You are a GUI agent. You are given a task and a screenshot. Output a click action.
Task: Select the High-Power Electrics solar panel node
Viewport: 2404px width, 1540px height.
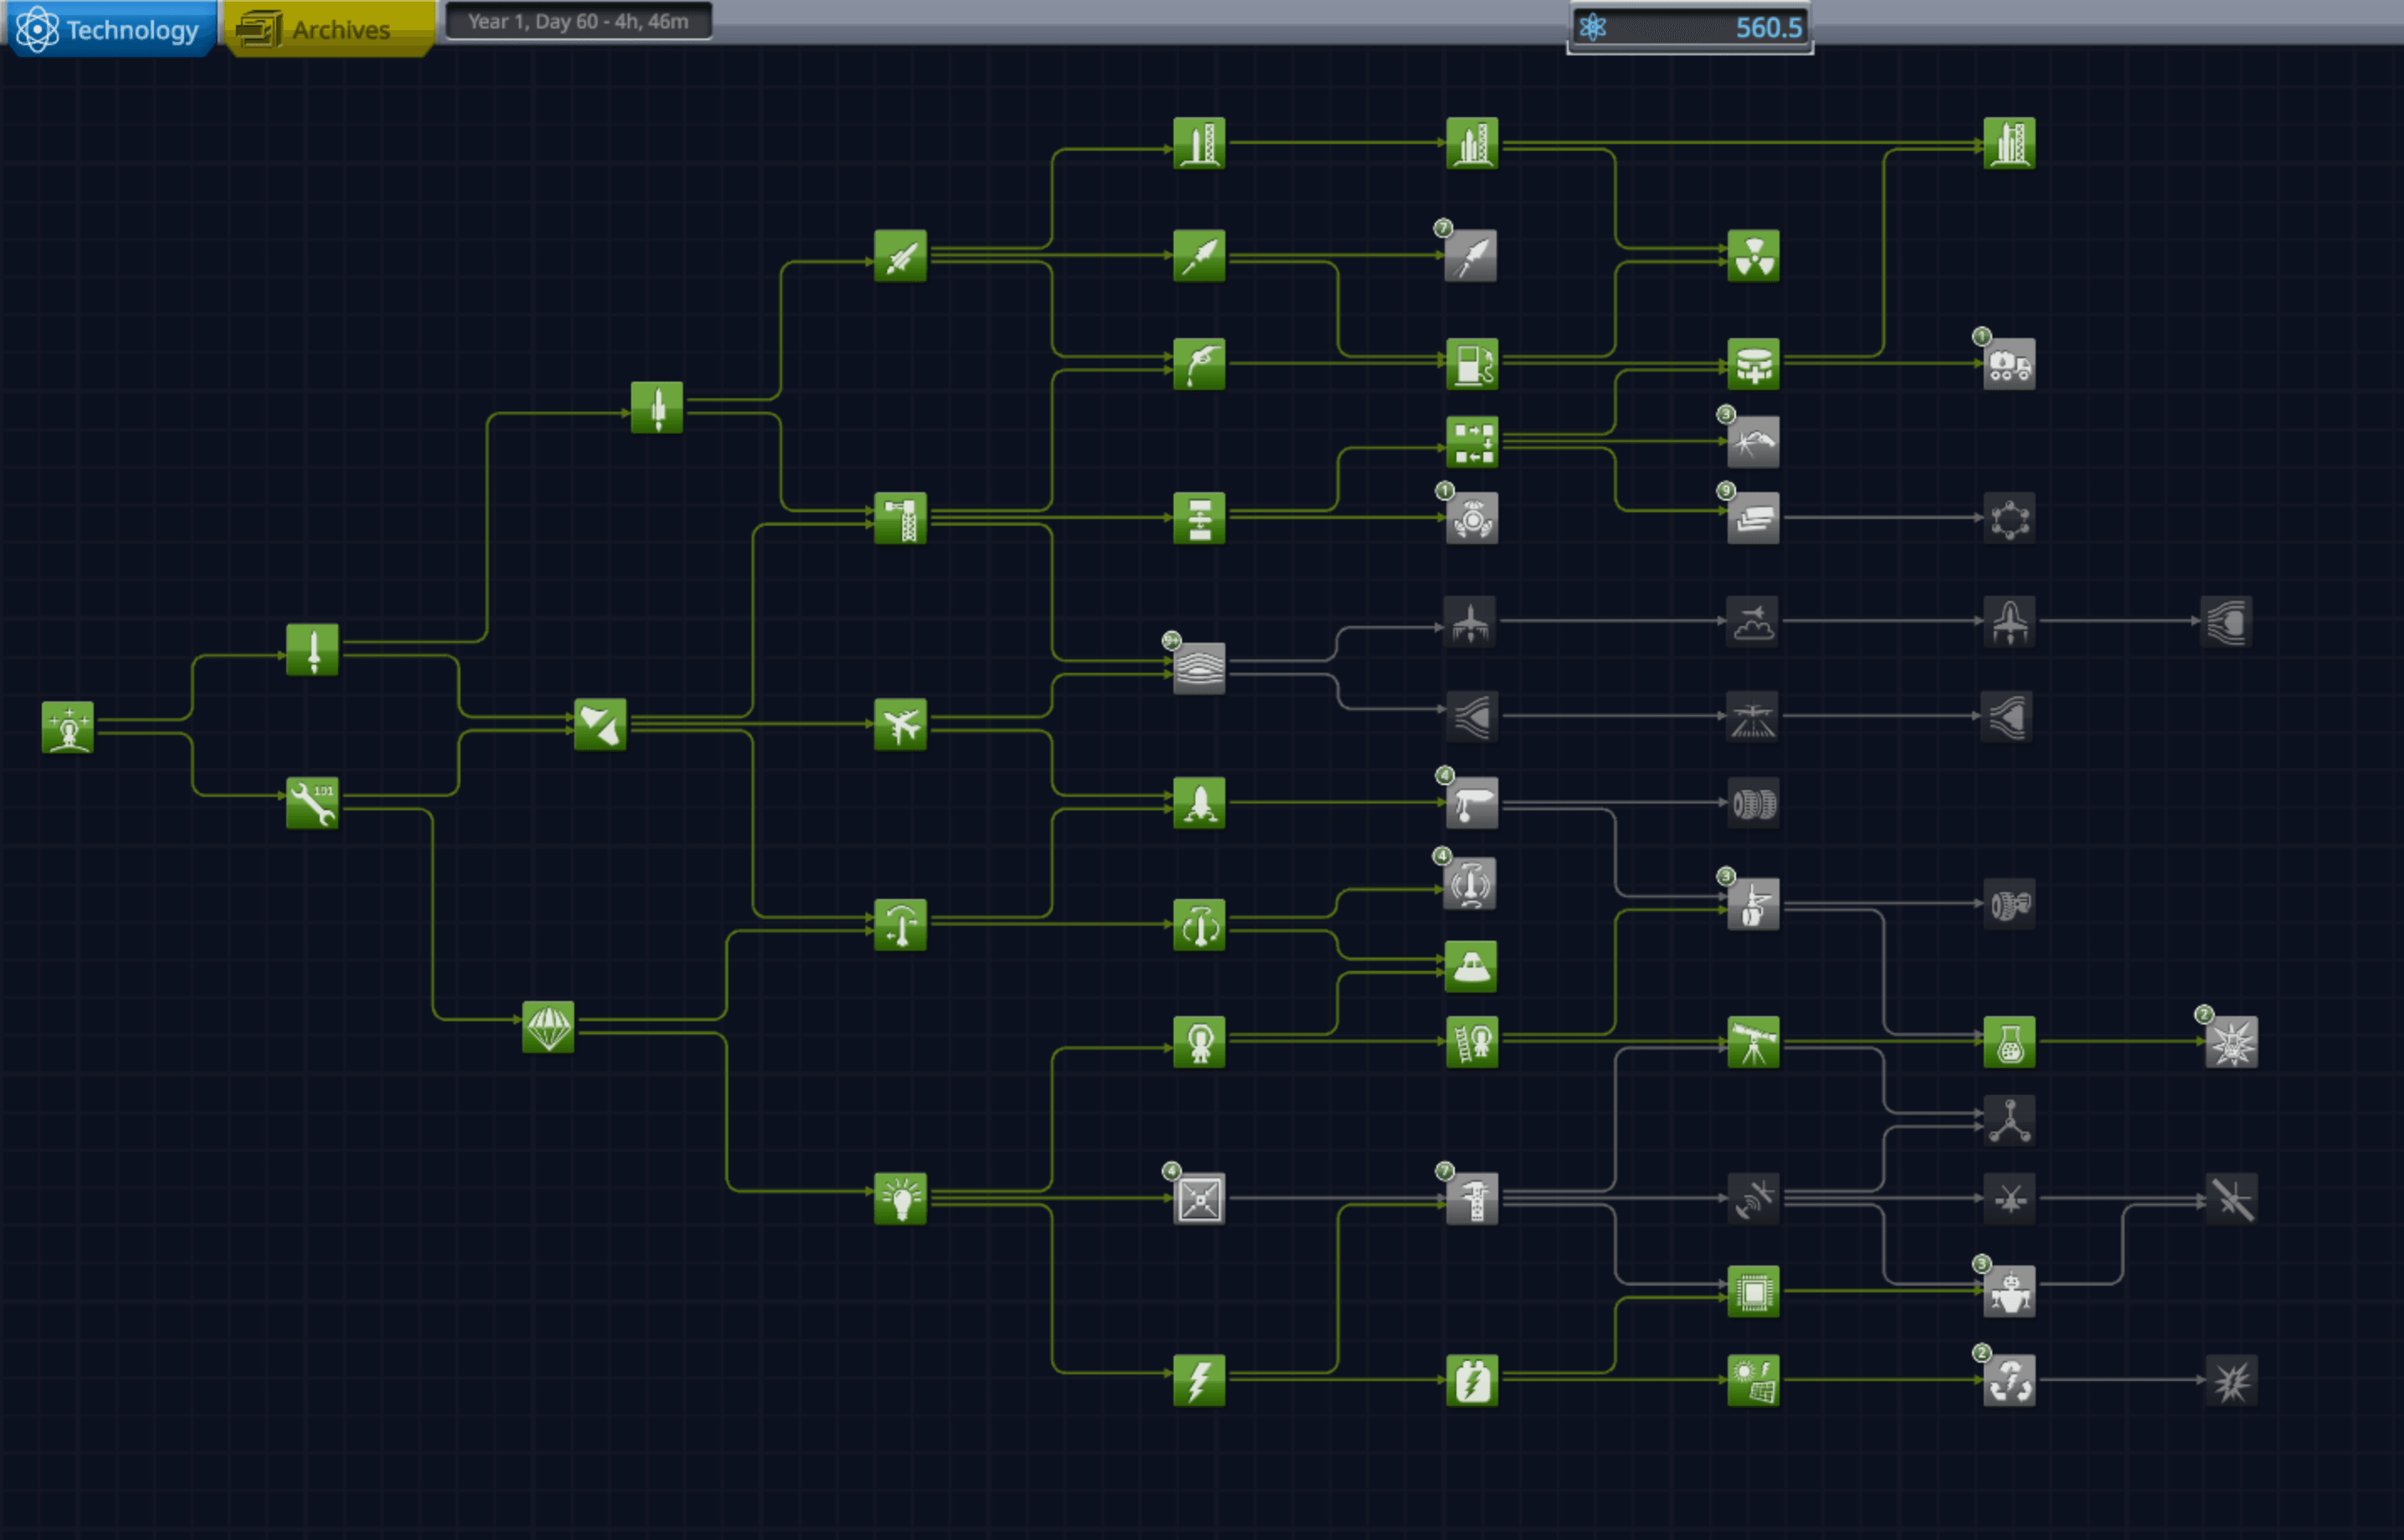point(1753,1380)
